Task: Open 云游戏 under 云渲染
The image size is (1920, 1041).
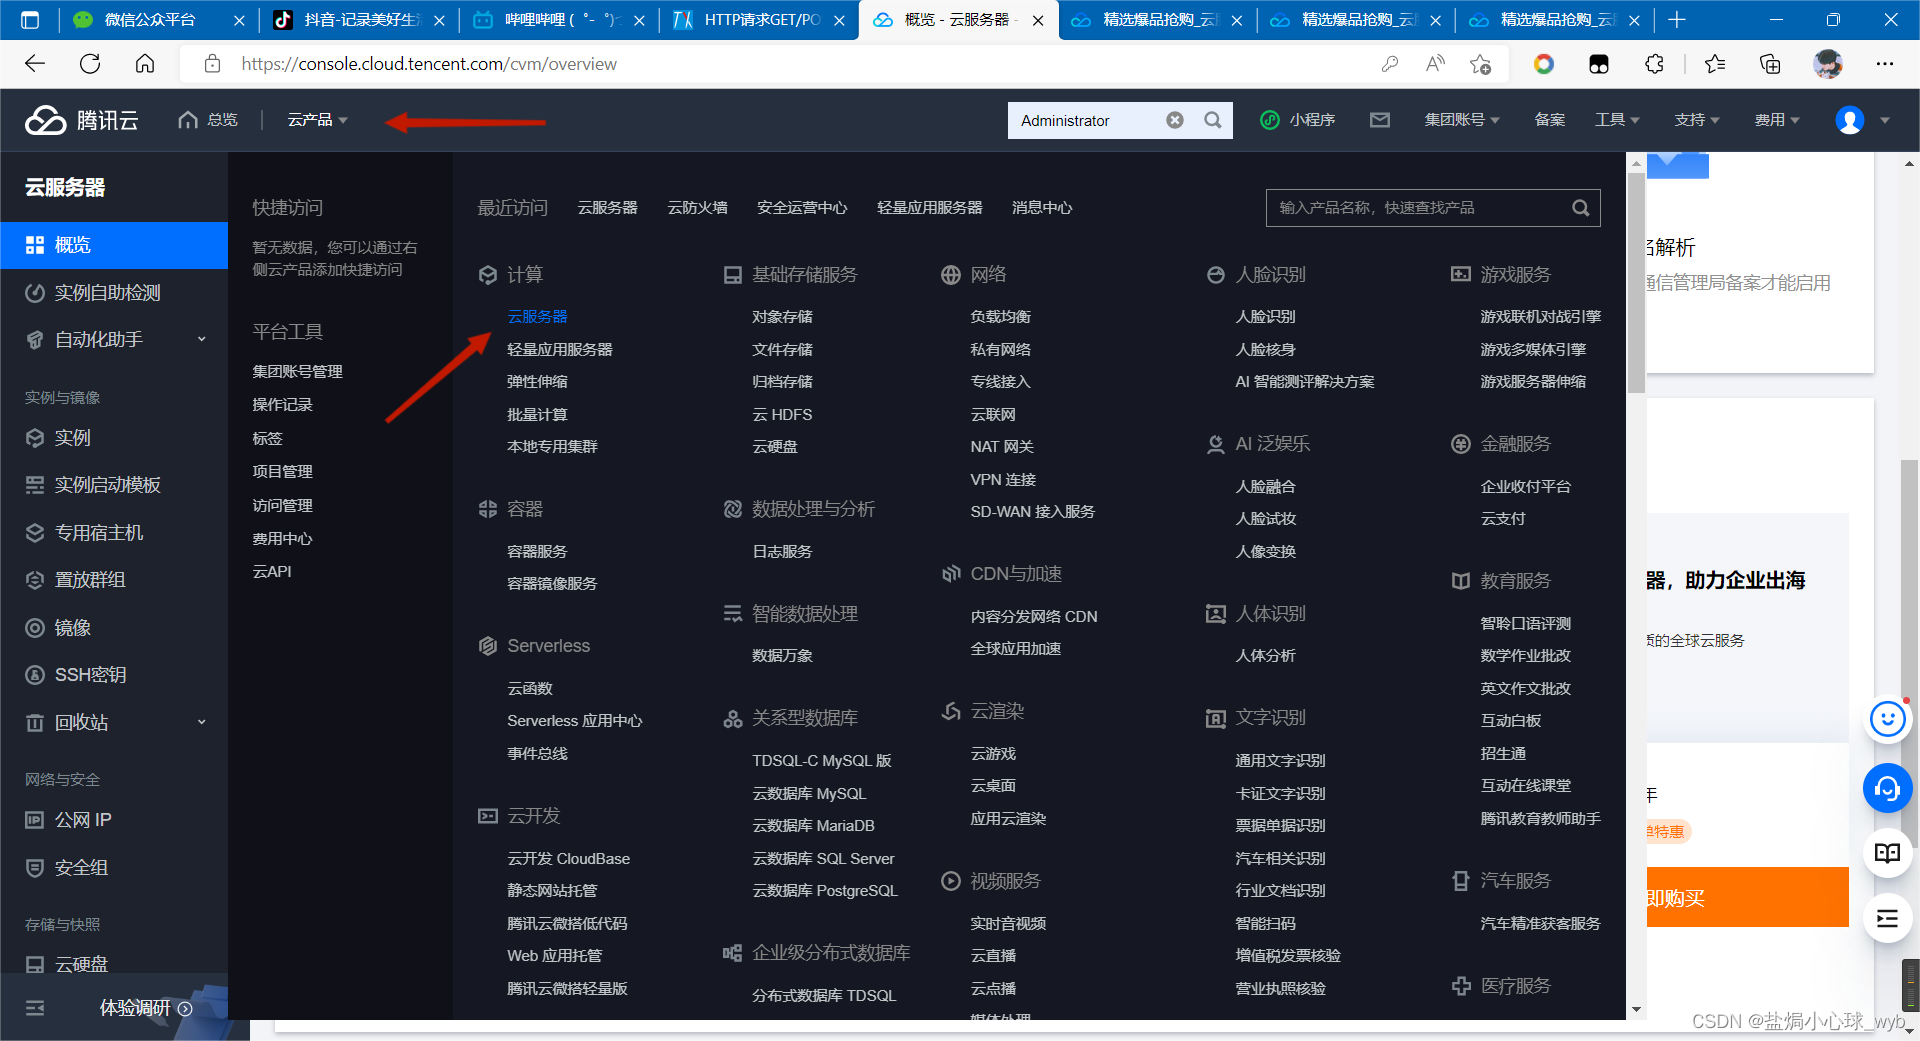Action: 993,754
